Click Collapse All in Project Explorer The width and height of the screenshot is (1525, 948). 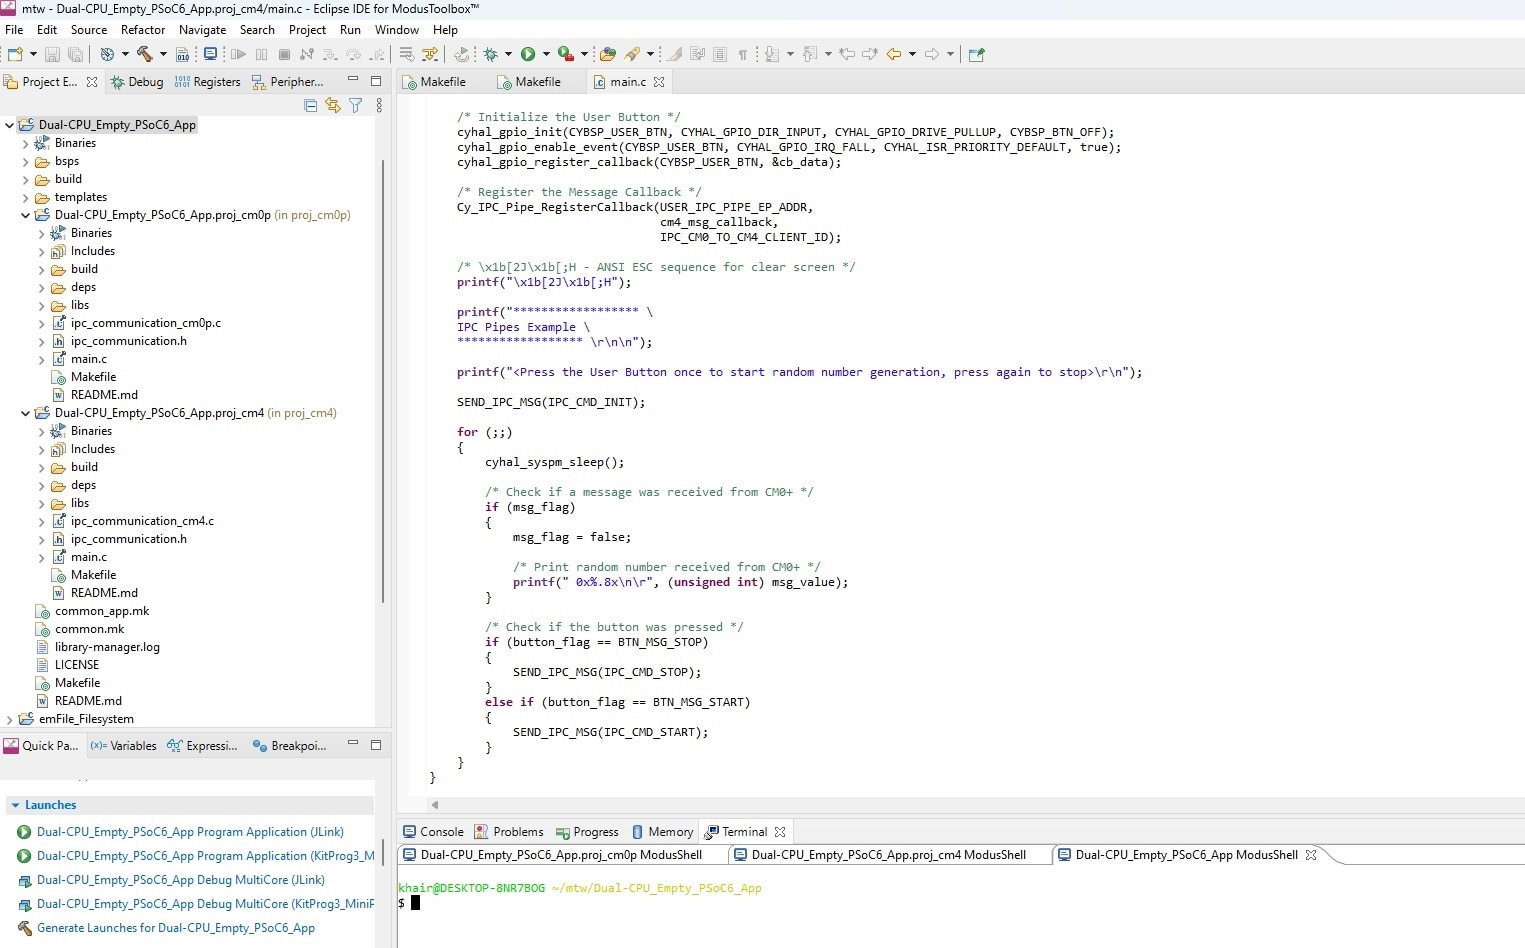(x=310, y=105)
